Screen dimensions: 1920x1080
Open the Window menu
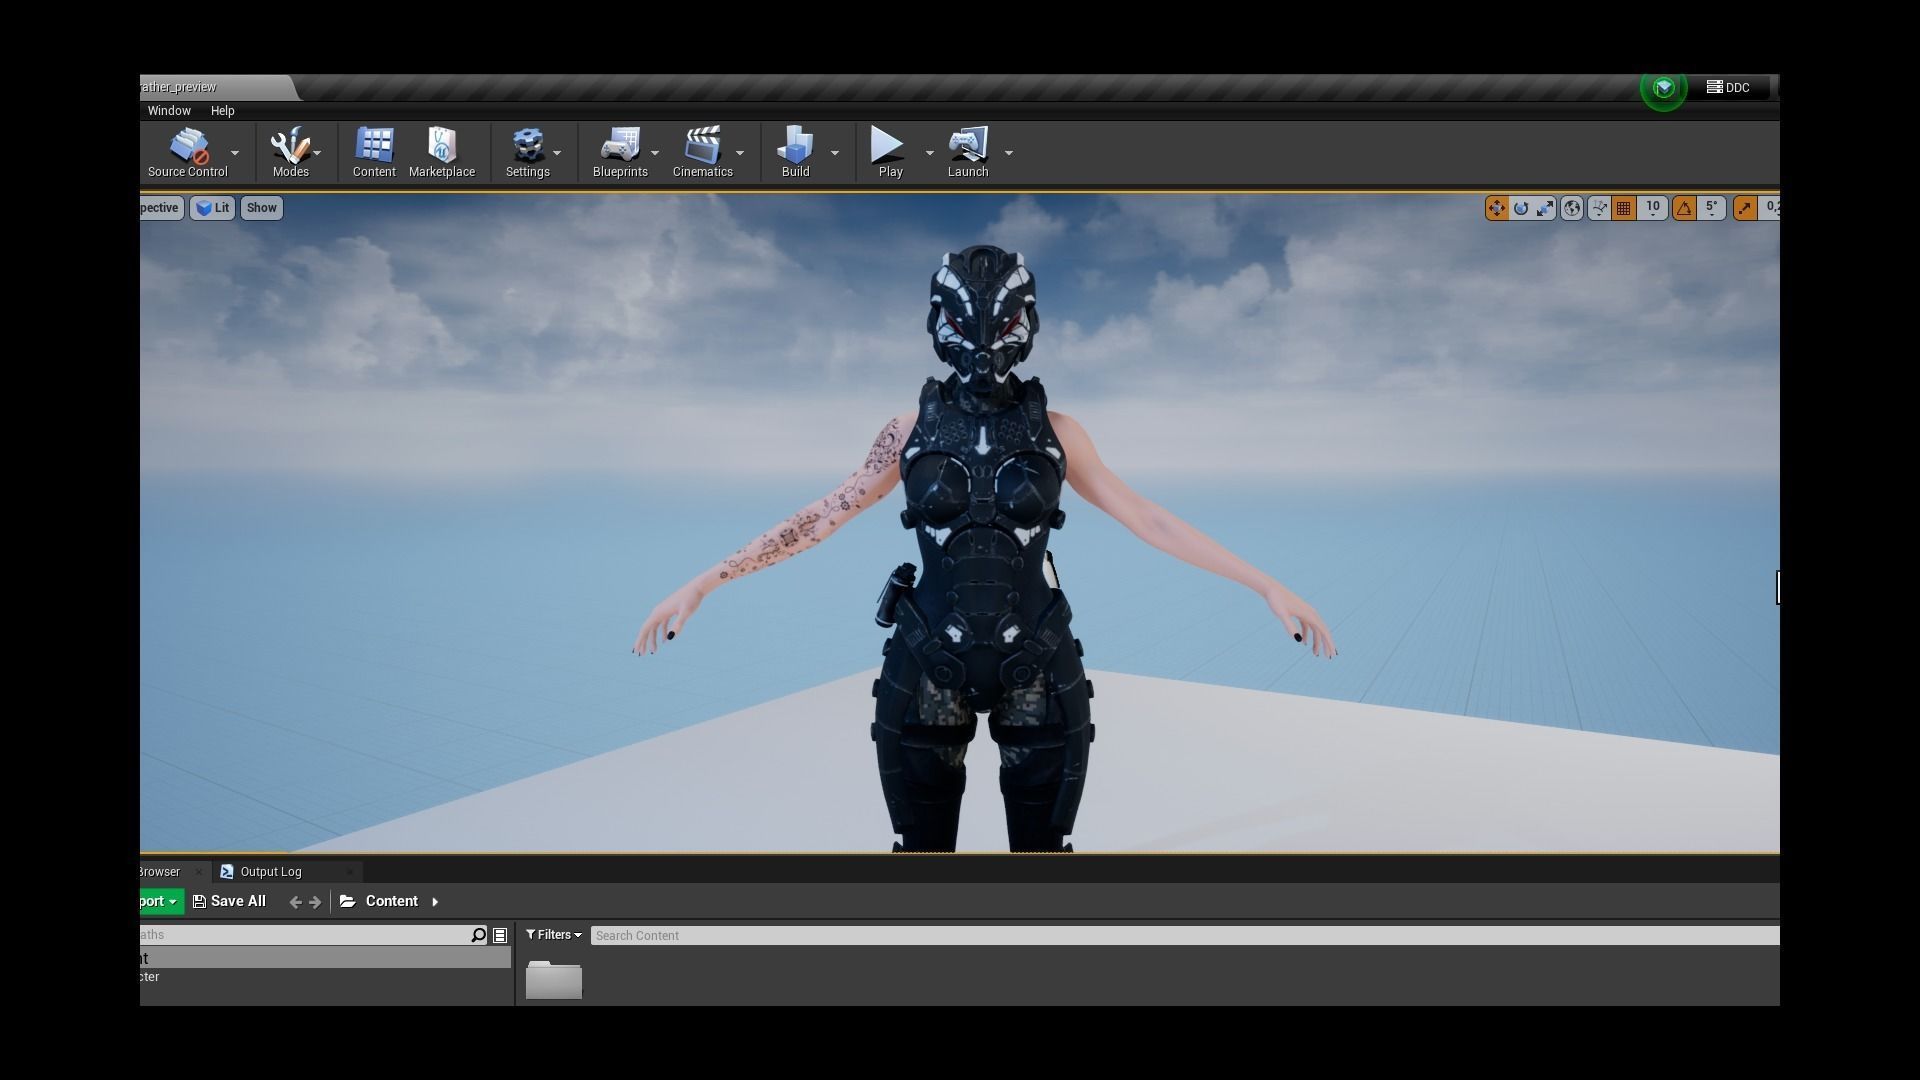point(169,111)
